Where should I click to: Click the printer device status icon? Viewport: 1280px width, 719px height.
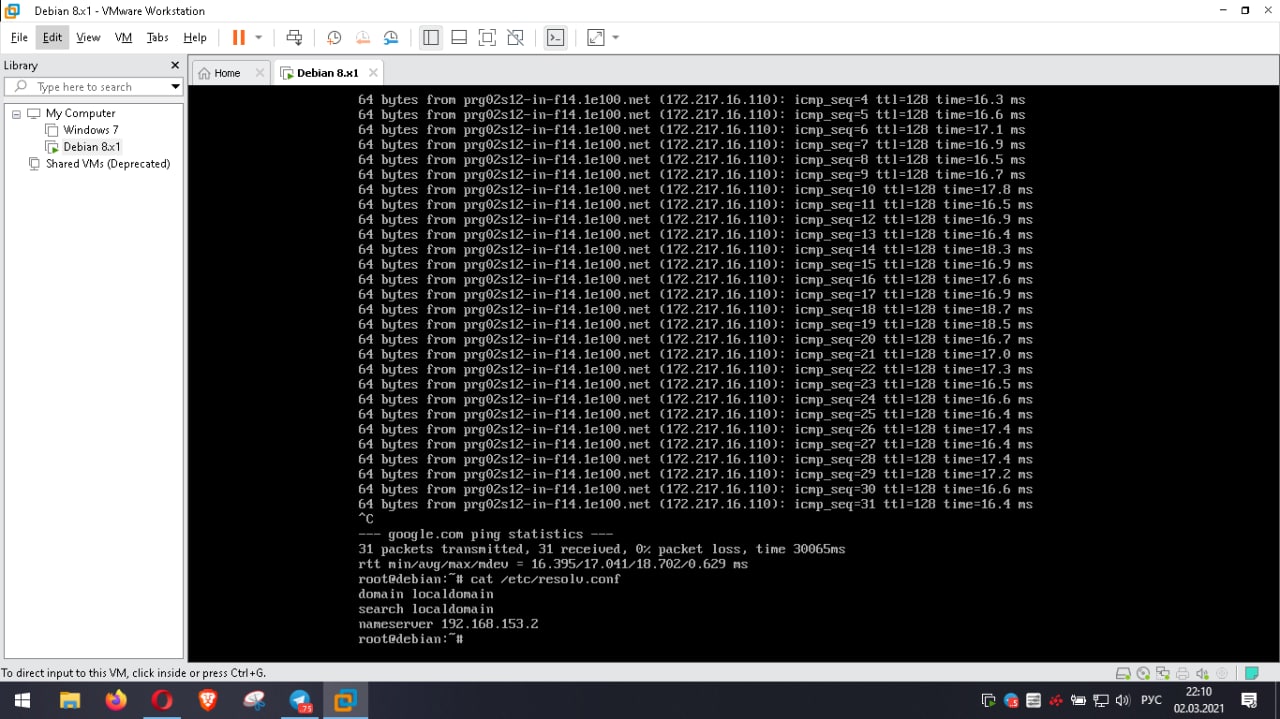tap(1182, 673)
